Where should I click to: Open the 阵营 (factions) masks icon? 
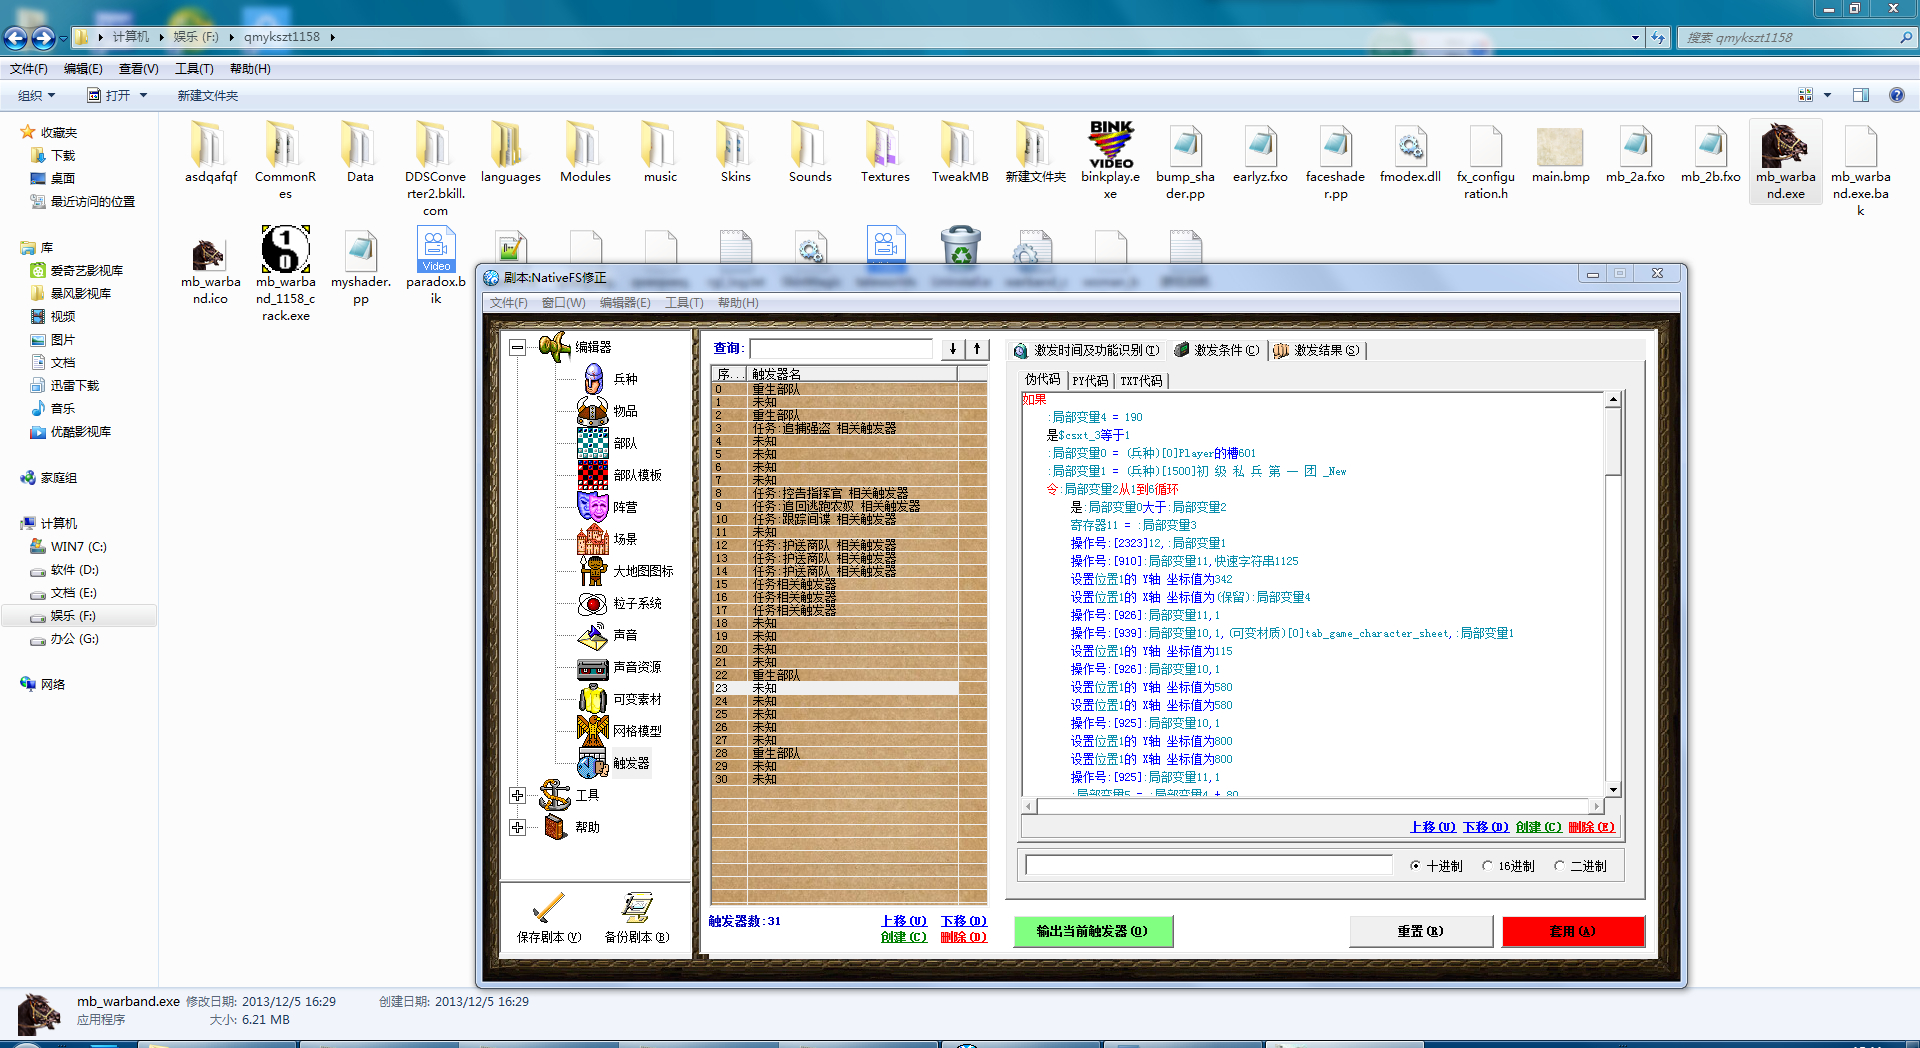(593, 507)
